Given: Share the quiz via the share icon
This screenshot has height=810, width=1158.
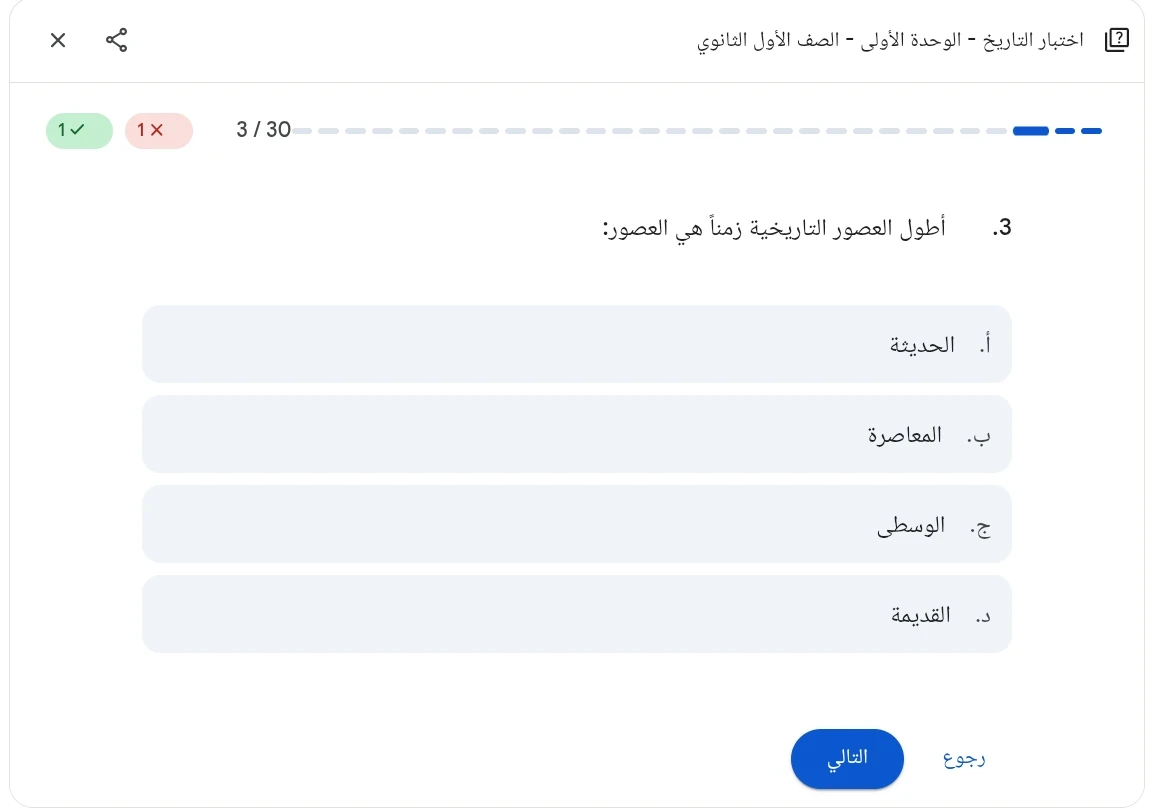Looking at the screenshot, I should (117, 40).
